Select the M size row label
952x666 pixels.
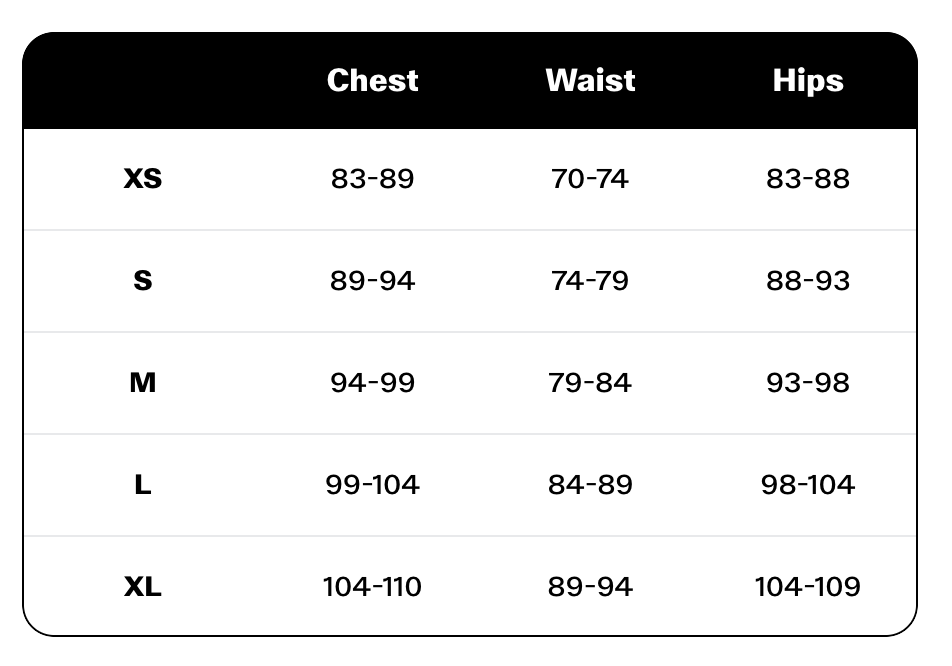[x=143, y=383]
